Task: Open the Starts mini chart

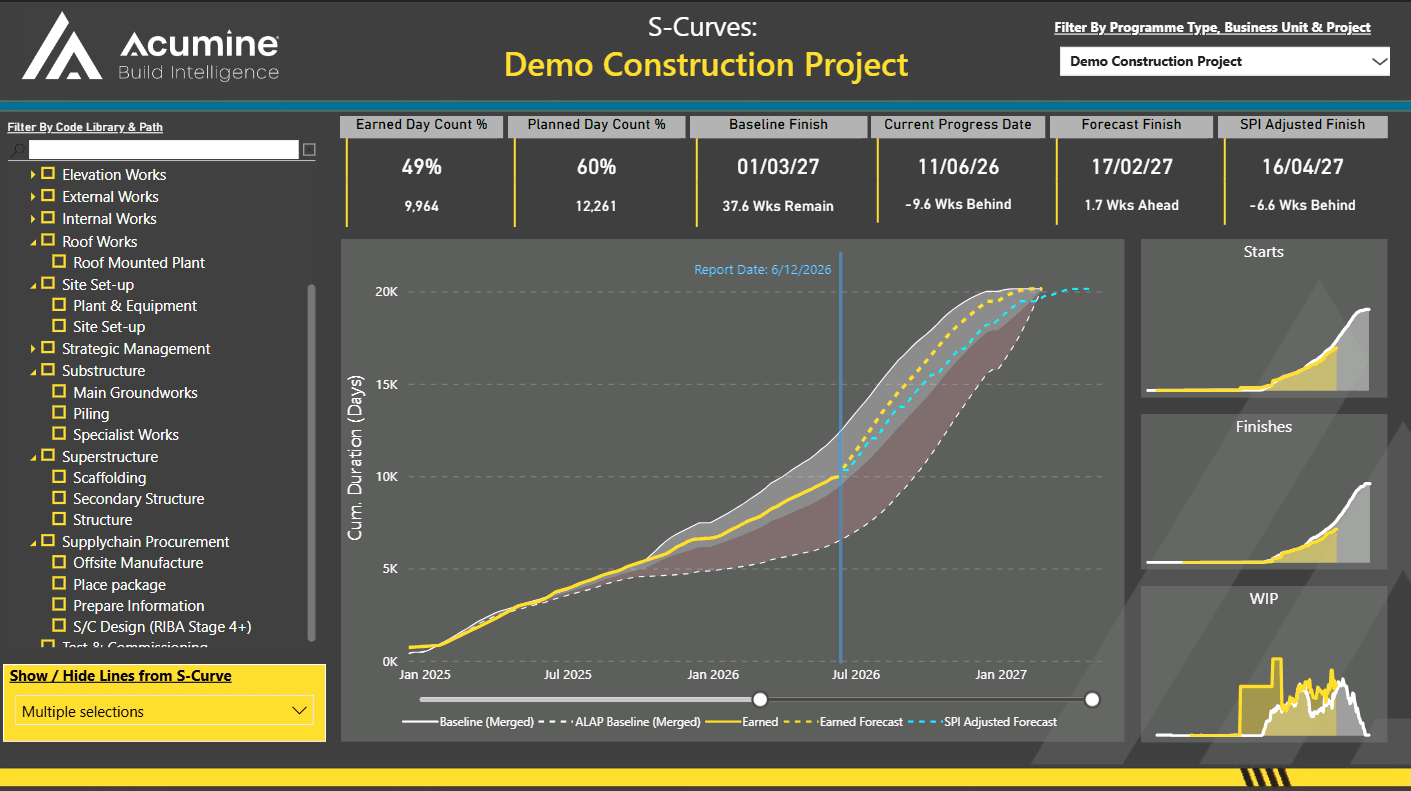Action: [1264, 318]
